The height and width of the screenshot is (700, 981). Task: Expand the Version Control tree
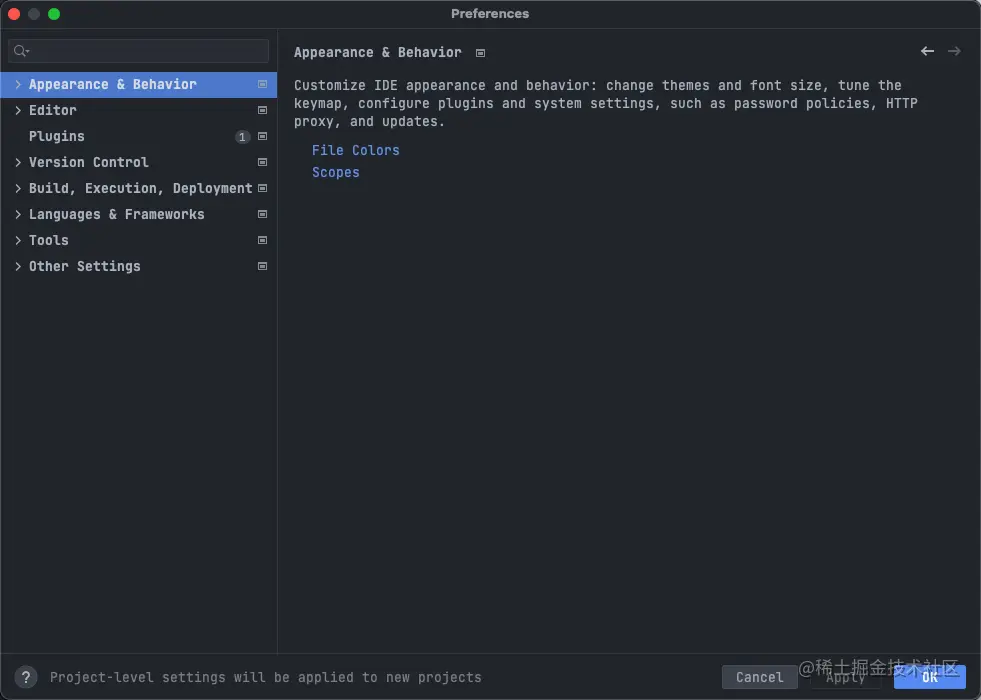click(x=17, y=162)
